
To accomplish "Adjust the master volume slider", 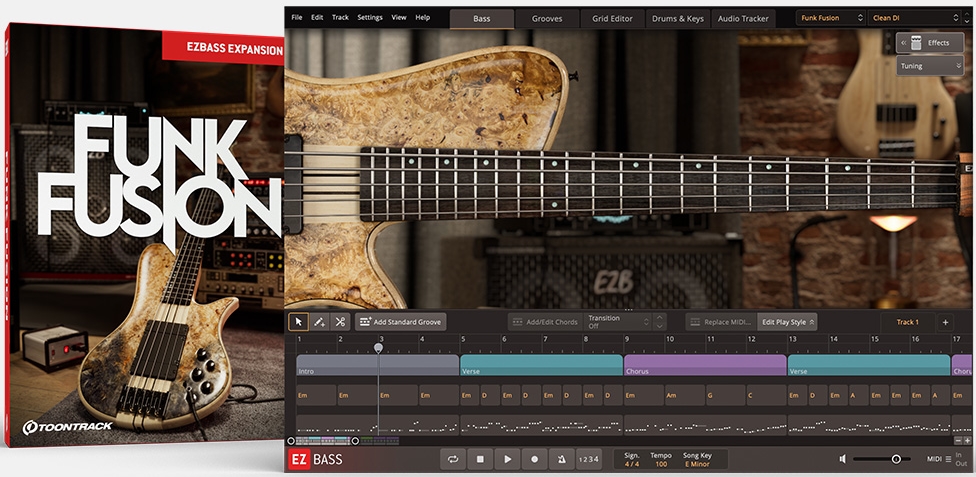I will (882, 460).
